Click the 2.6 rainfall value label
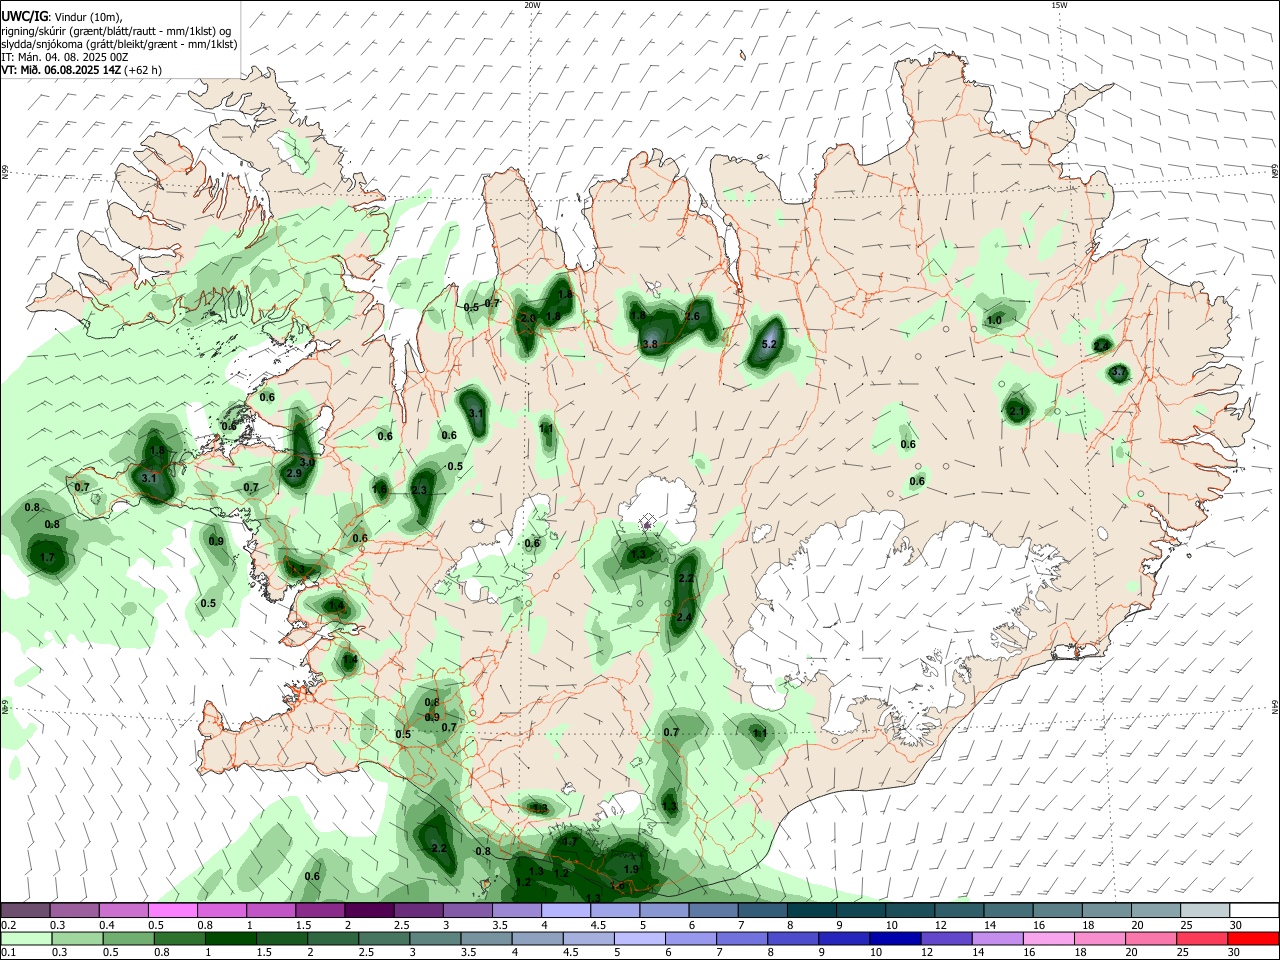1280x960 pixels. (x=691, y=316)
